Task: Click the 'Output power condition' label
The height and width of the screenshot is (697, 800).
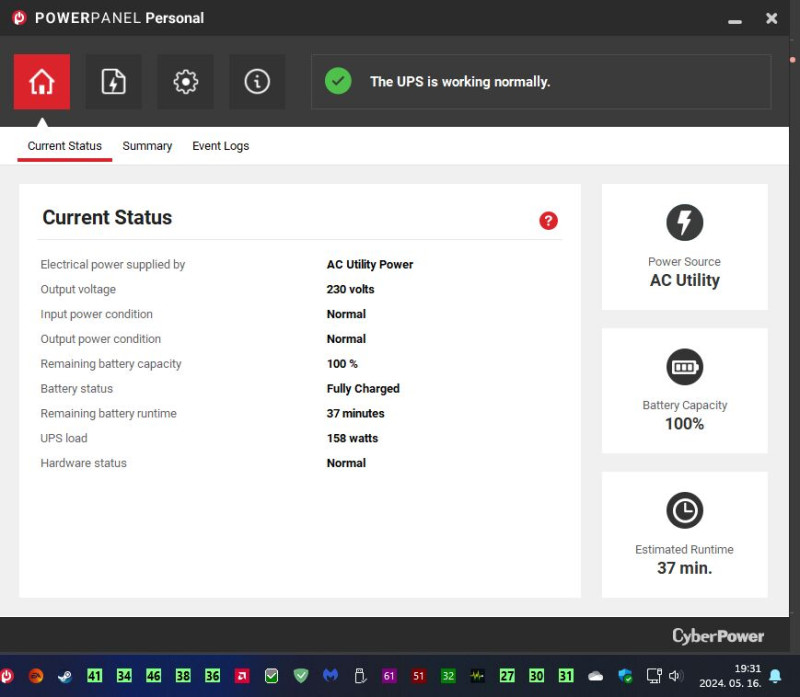Action: point(101,339)
